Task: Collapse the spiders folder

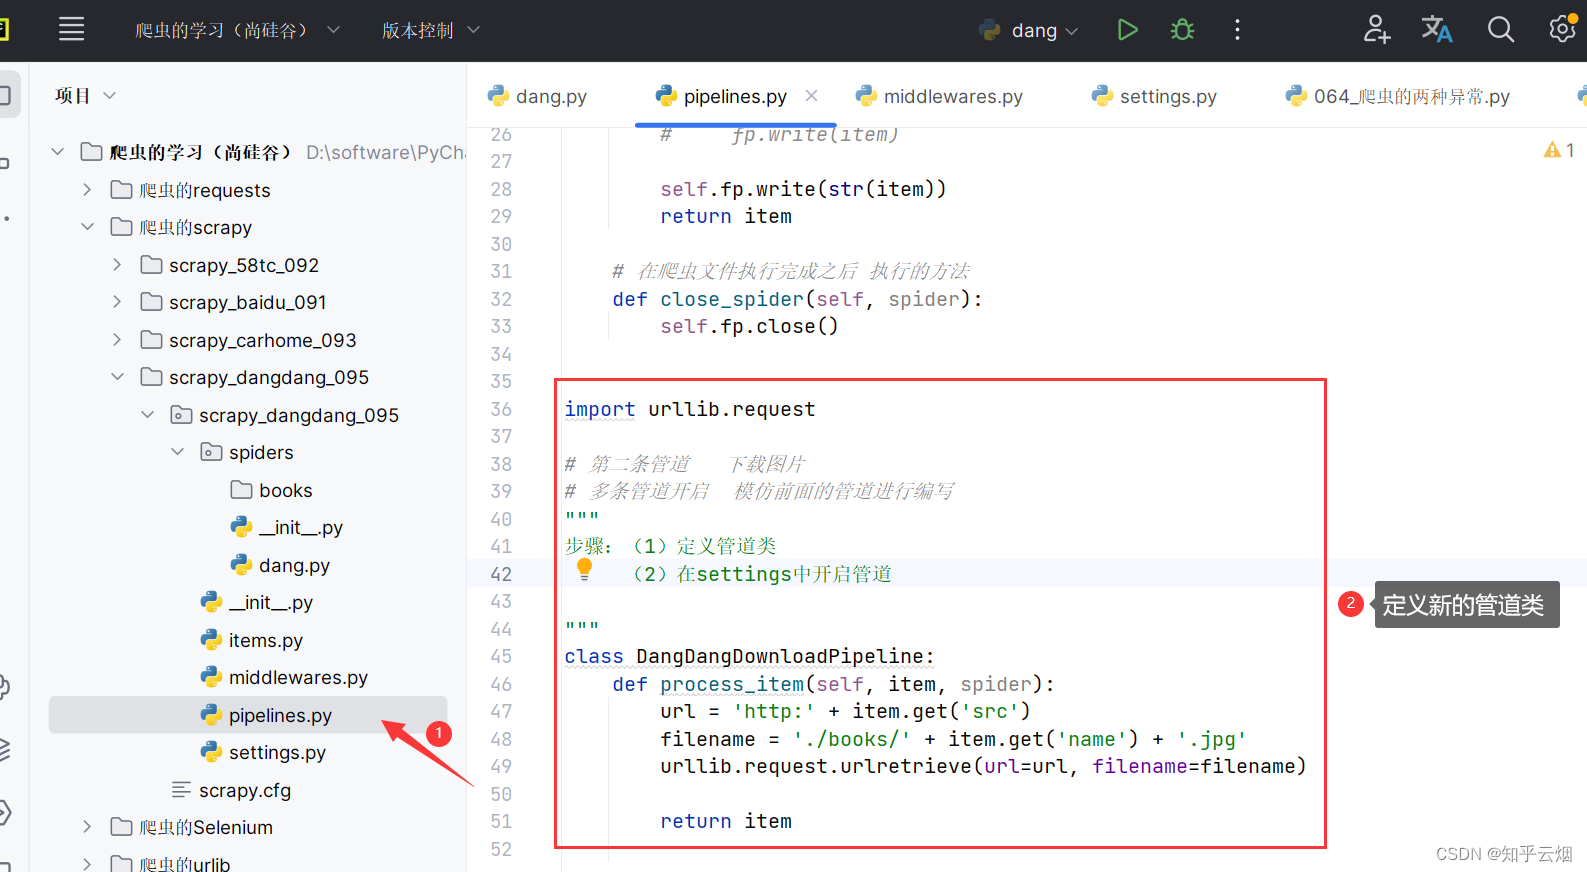Action: (177, 452)
